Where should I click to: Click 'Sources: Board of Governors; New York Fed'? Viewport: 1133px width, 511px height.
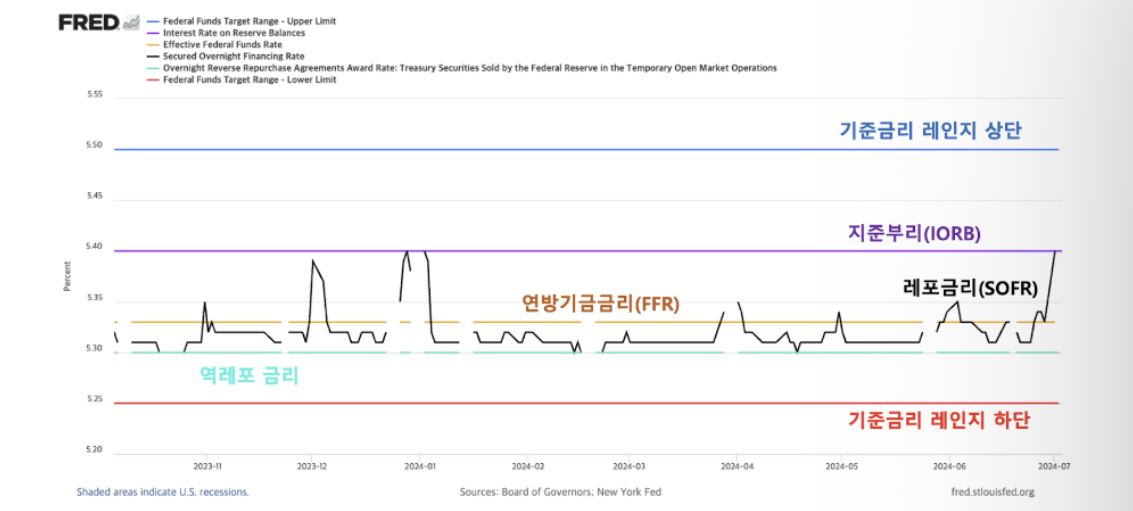click(x=561, y=491)
